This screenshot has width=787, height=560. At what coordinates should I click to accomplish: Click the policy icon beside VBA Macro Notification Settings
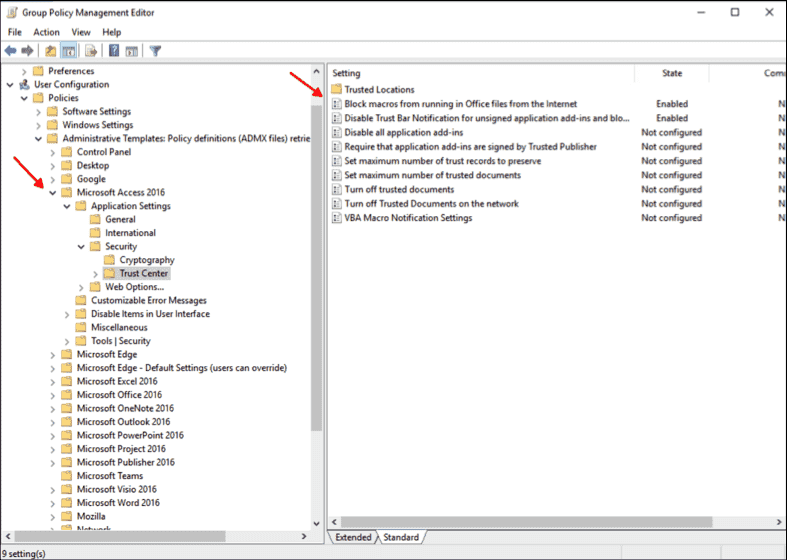click(x=337, y=218)
